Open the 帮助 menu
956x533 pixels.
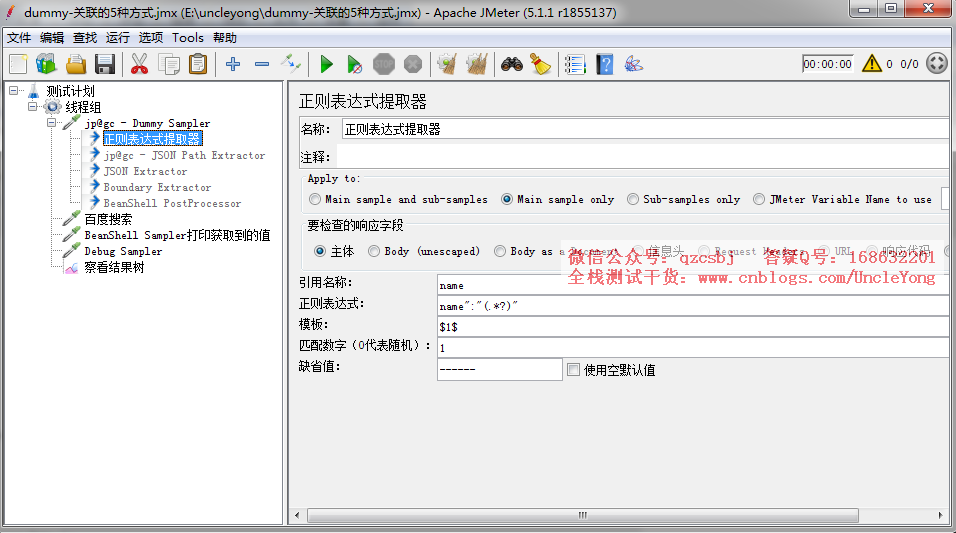[x=224, y=38]
